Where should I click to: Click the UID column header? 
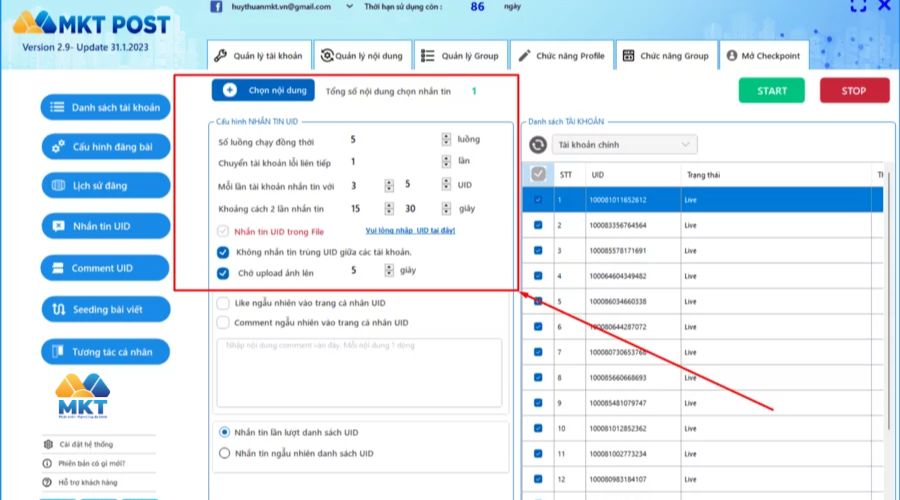tap(633, 175)
